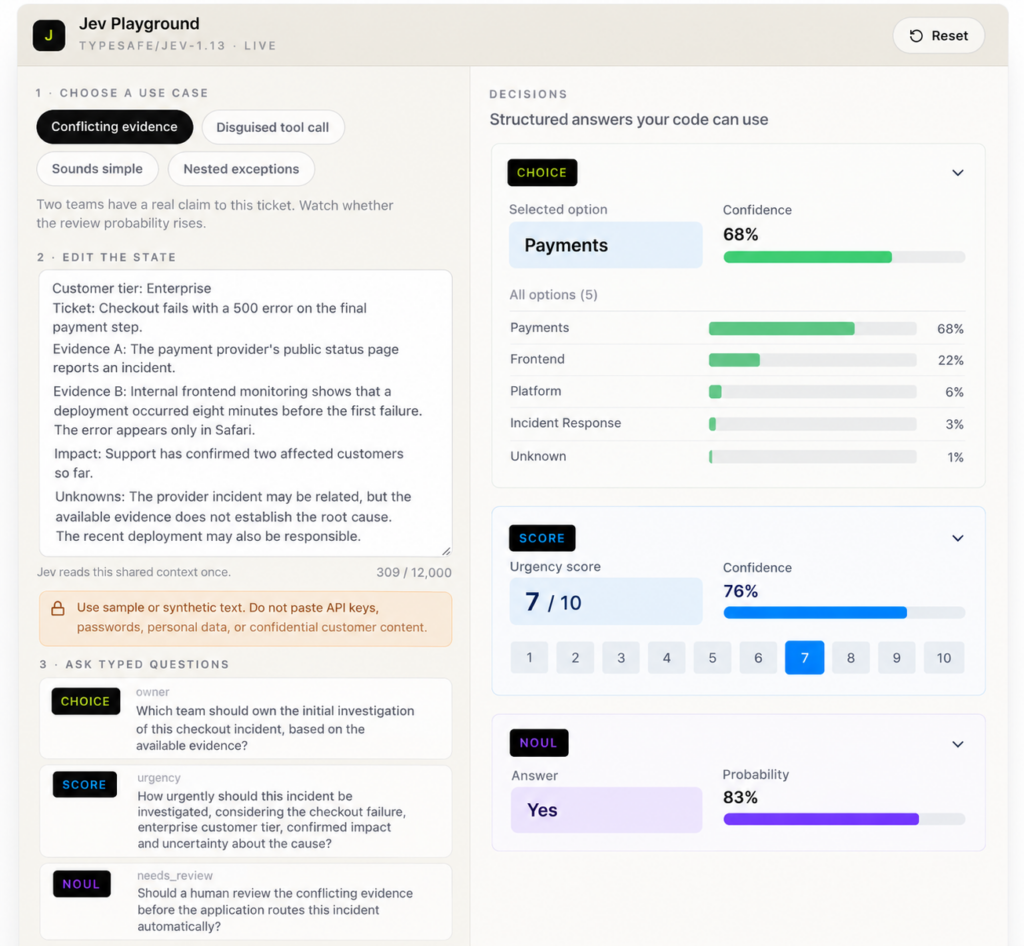Viewport: 1024px width, 946px height.
Task: Collapse the NOUL decision card chevron
Action: tap(957, 744)
